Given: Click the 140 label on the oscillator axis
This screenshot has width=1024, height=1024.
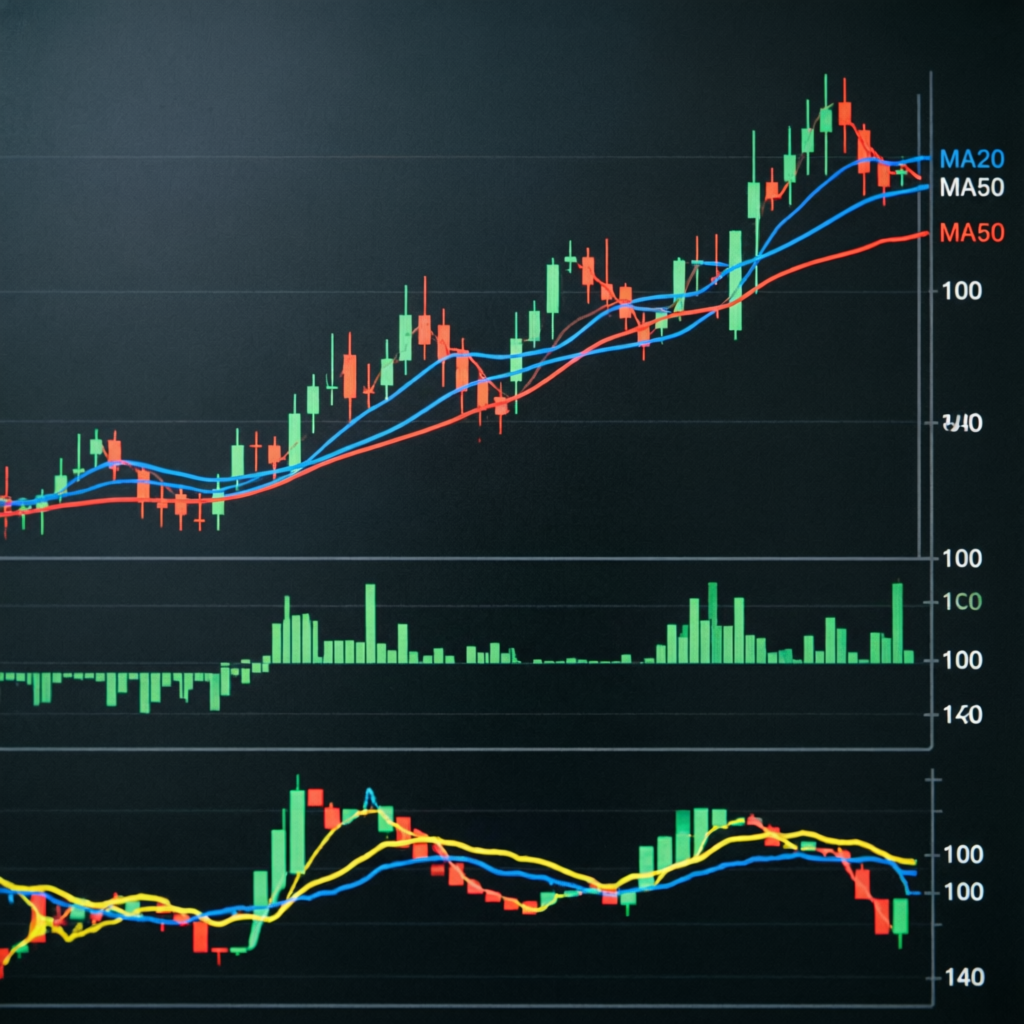Looking at the screenshot, I should 963,978.
